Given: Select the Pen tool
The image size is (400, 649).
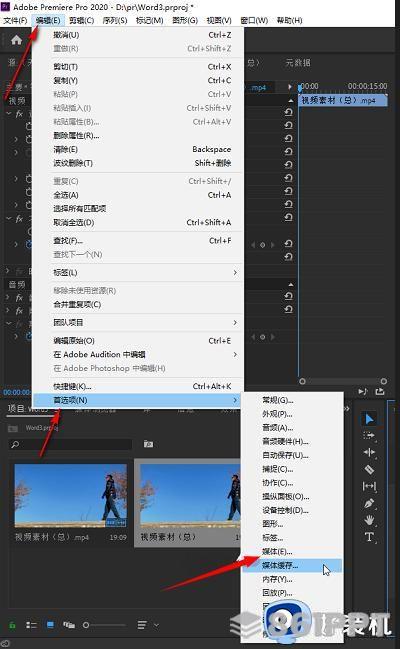Looking at the screenshot, I should (x=369, y=503).
